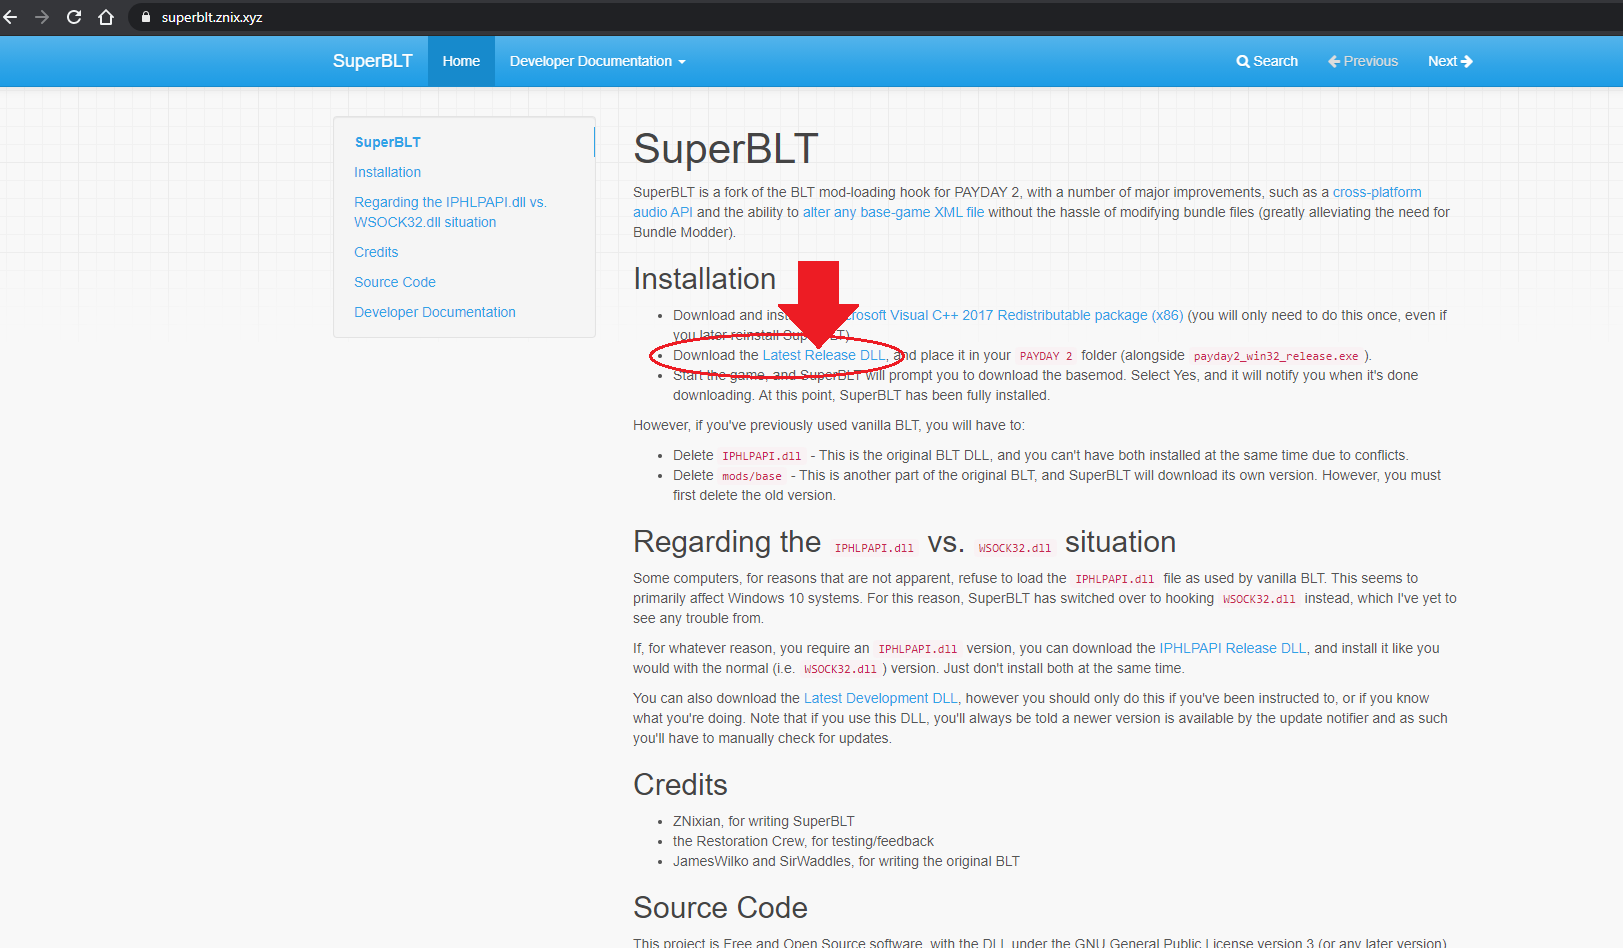Click the JamesWilko and SirWaddles credit line
Viewport: 1623px width, 948px height.
[846, 861]
